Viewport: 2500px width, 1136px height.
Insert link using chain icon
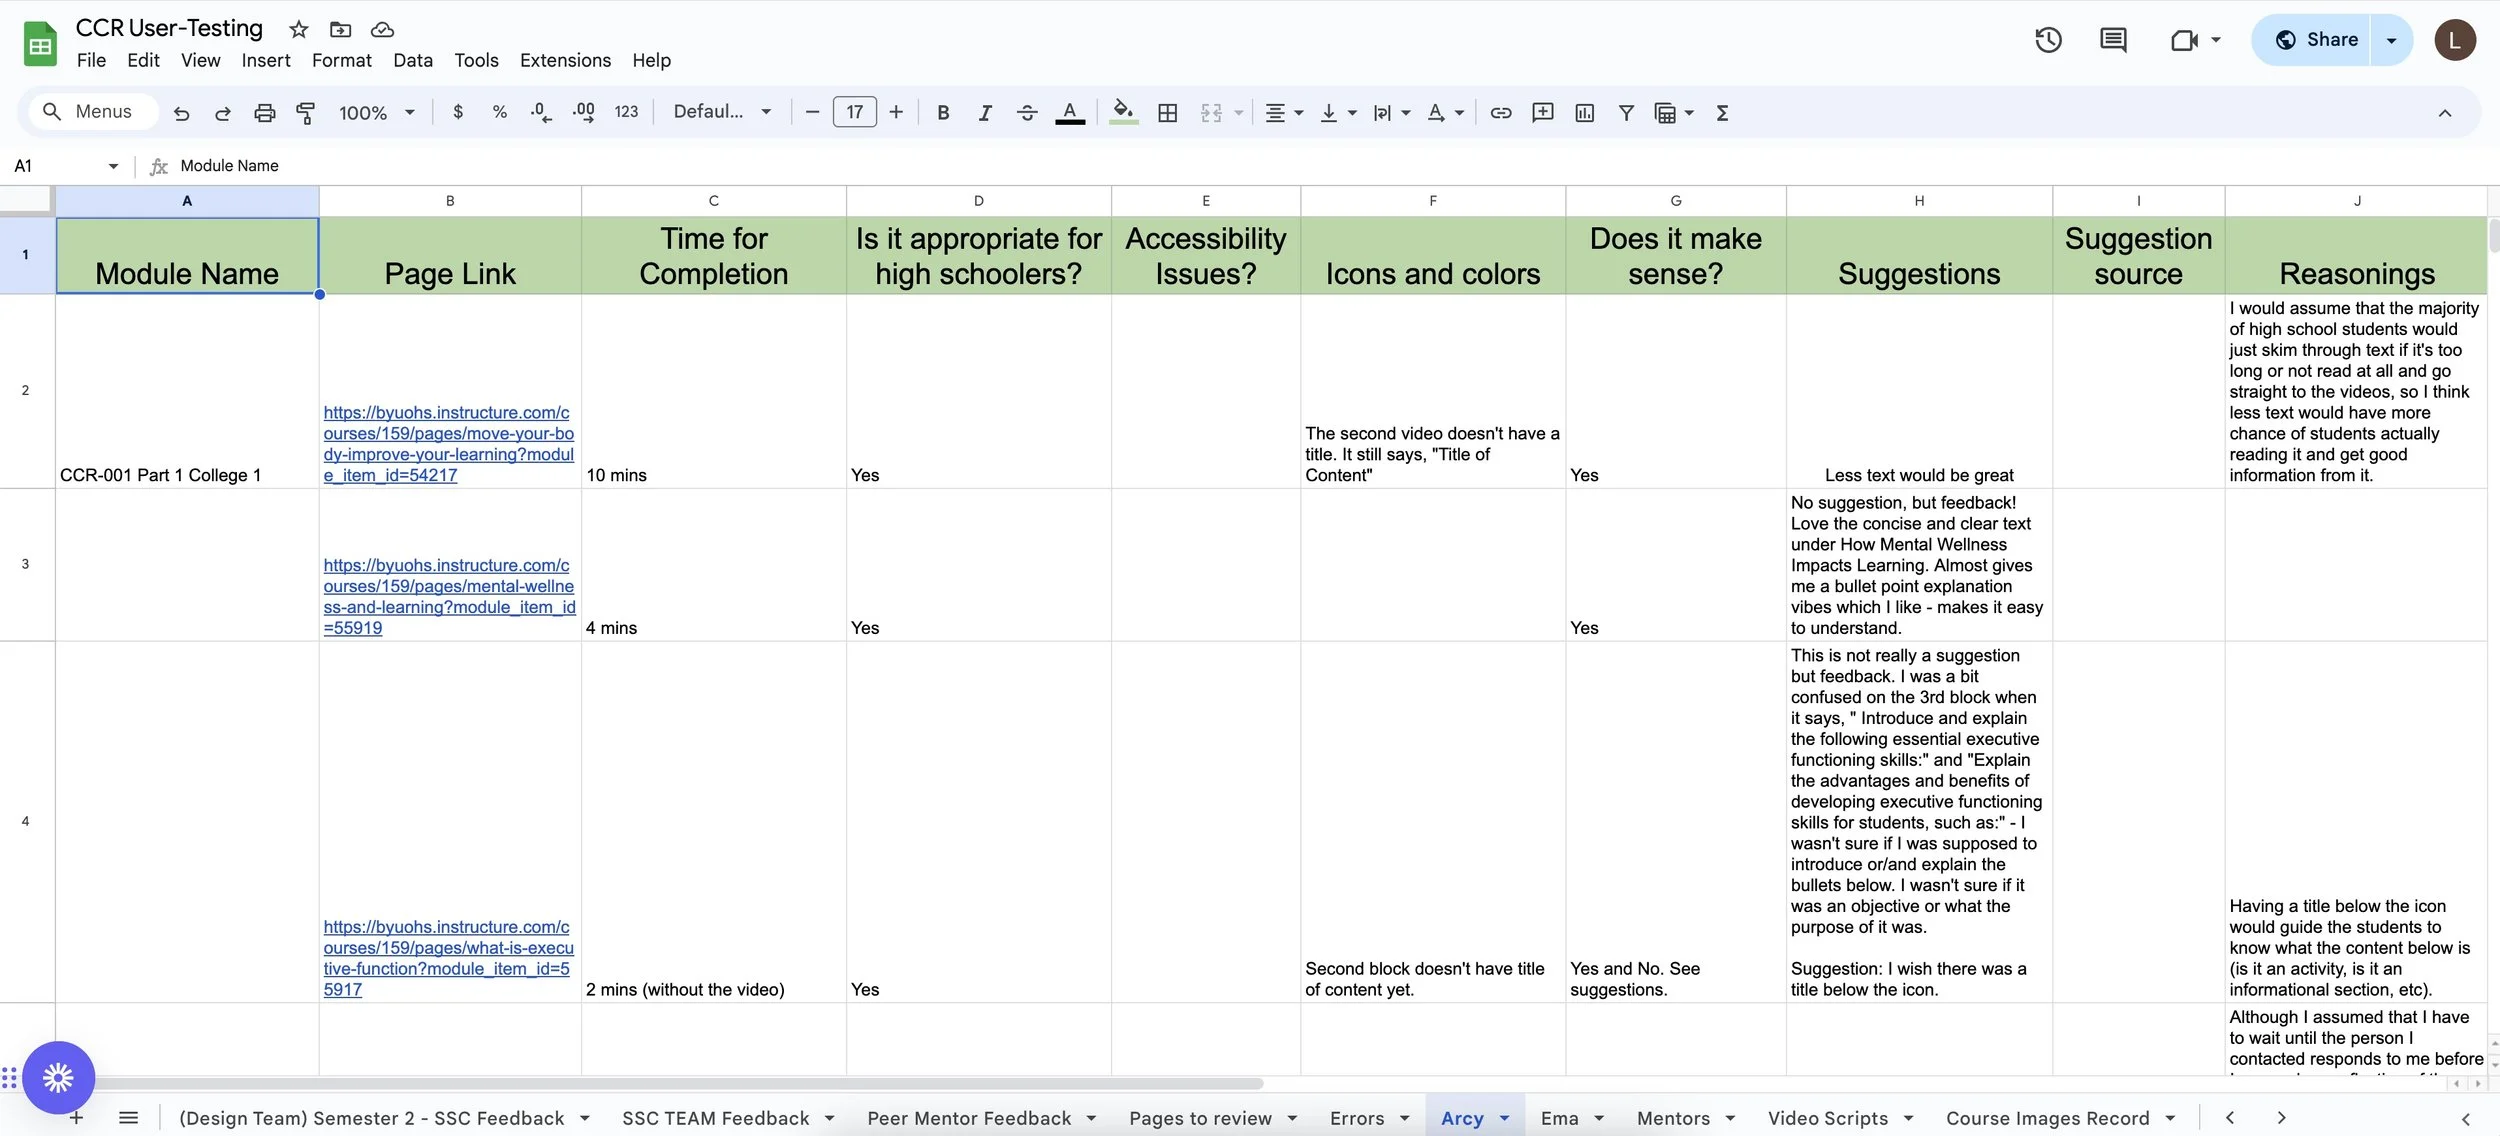click(1501, 112)
